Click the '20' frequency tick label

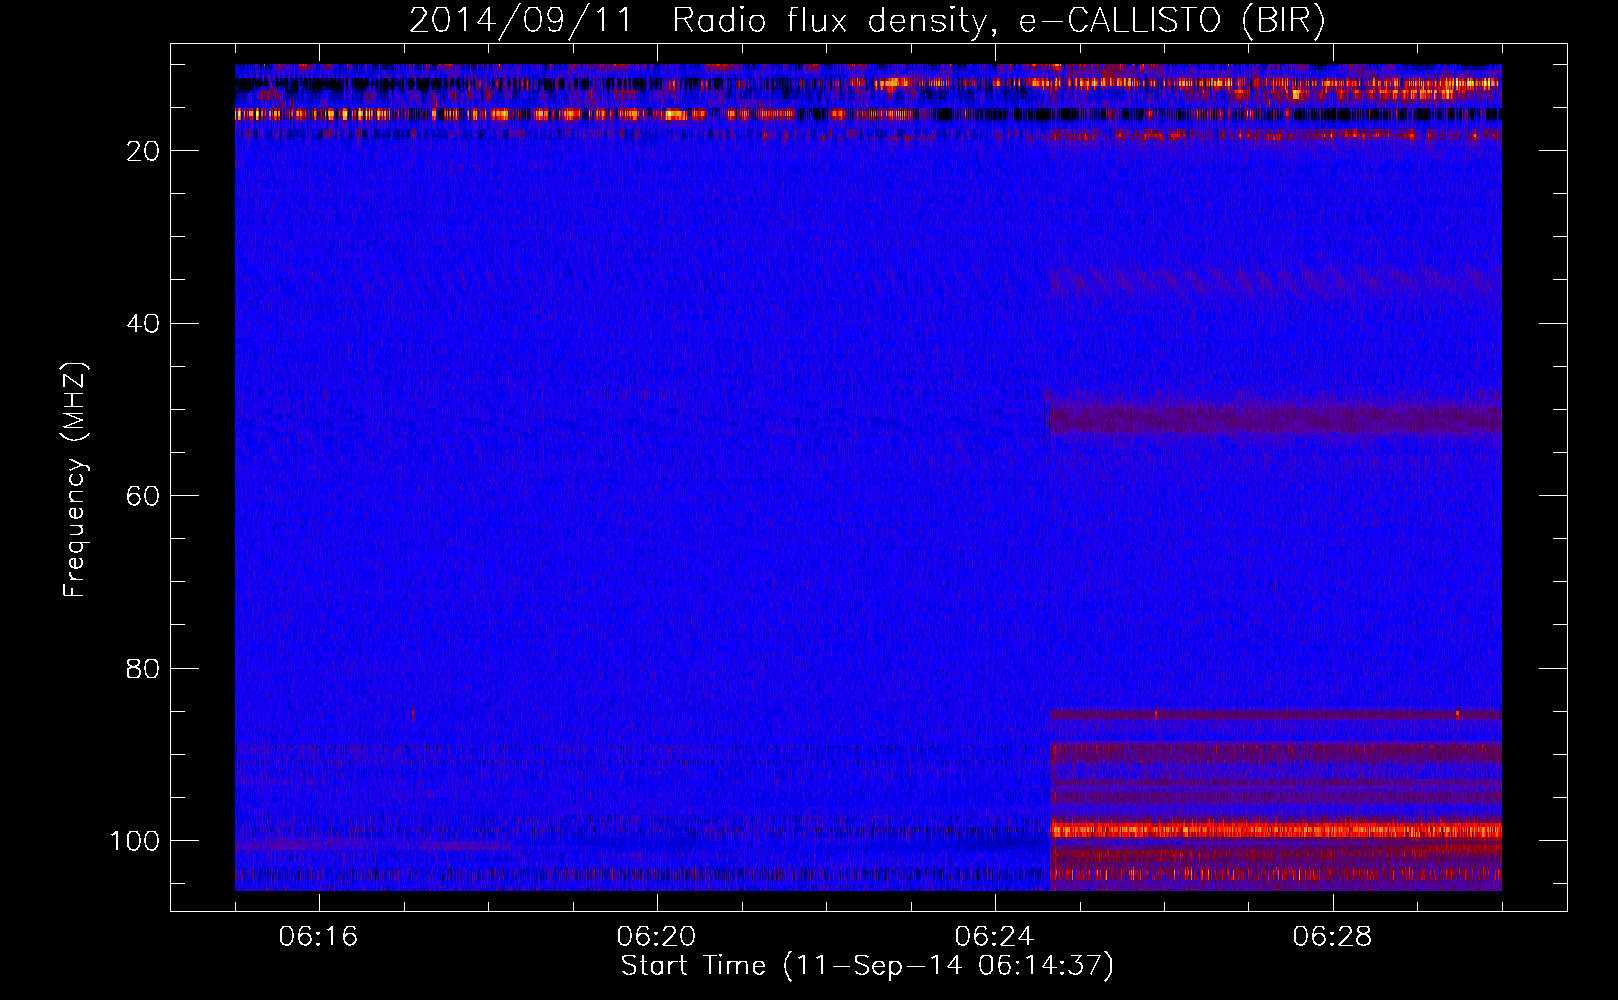144,151
